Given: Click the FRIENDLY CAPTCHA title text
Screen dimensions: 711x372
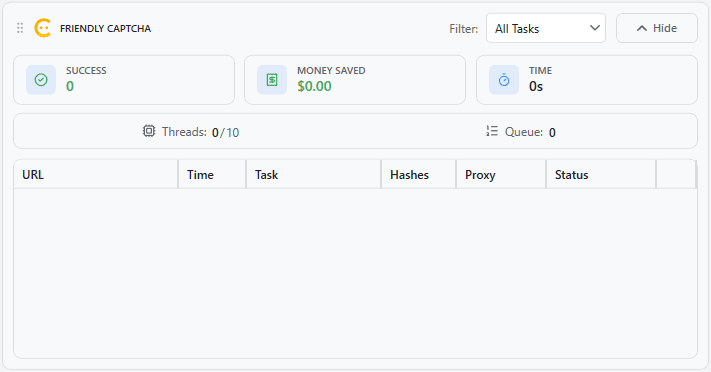Looking at the screenshot, I should point(105,29).
